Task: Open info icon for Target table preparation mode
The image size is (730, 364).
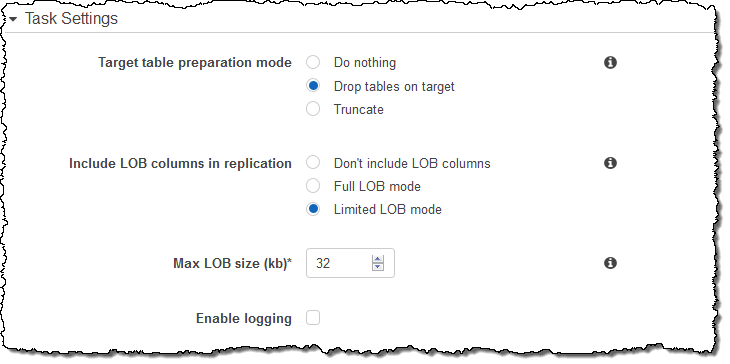Action: [x=610, y=62]
